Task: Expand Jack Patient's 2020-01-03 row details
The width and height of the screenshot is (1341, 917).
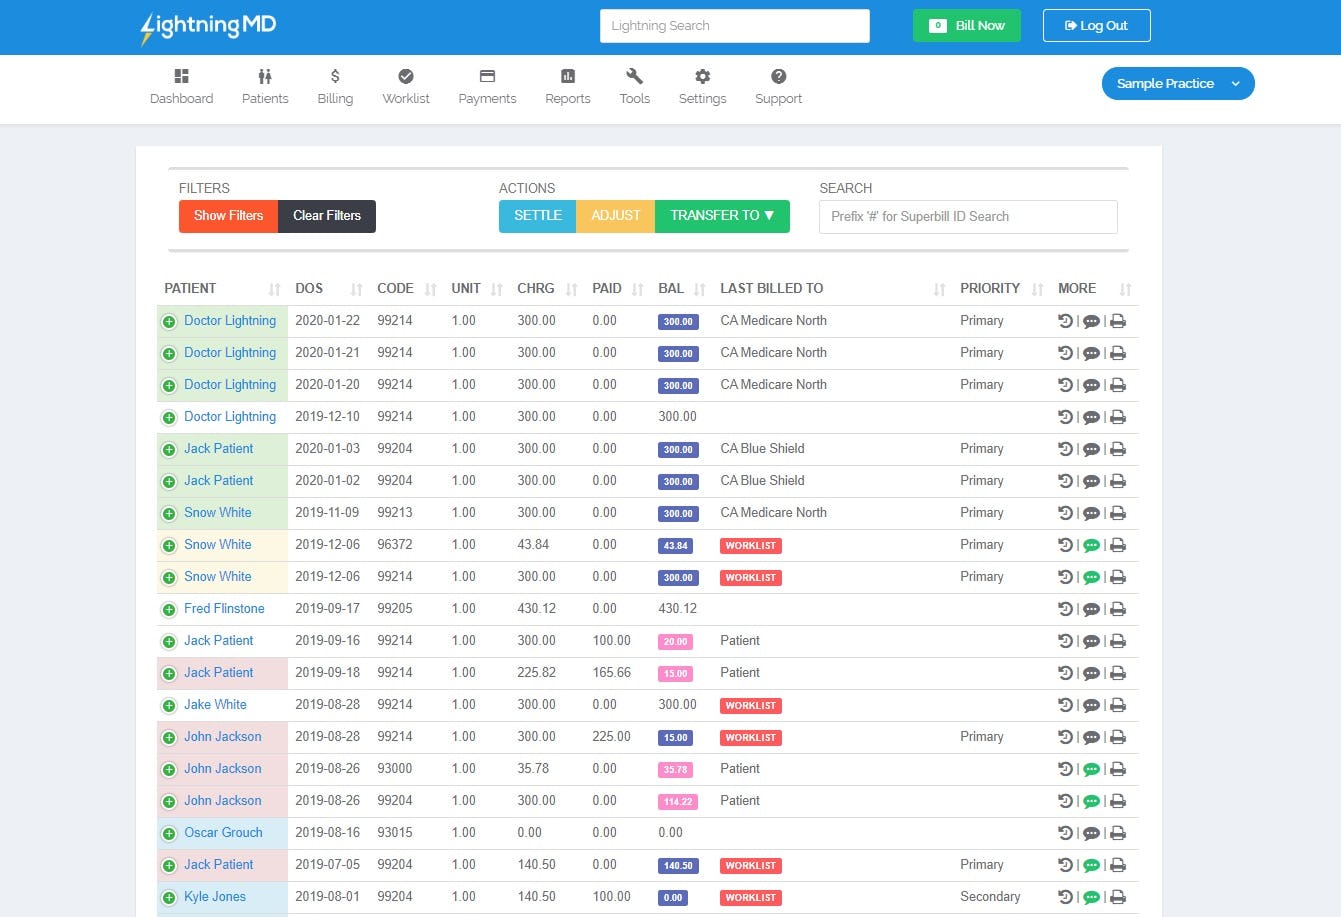Action: (169, 449)
